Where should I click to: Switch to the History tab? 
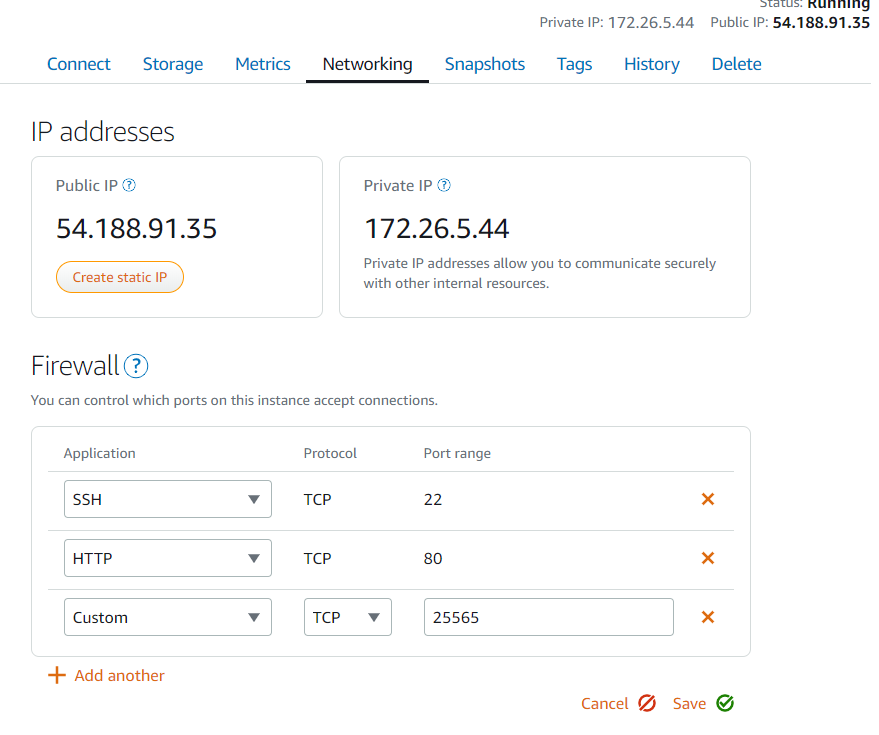point(652,64)
